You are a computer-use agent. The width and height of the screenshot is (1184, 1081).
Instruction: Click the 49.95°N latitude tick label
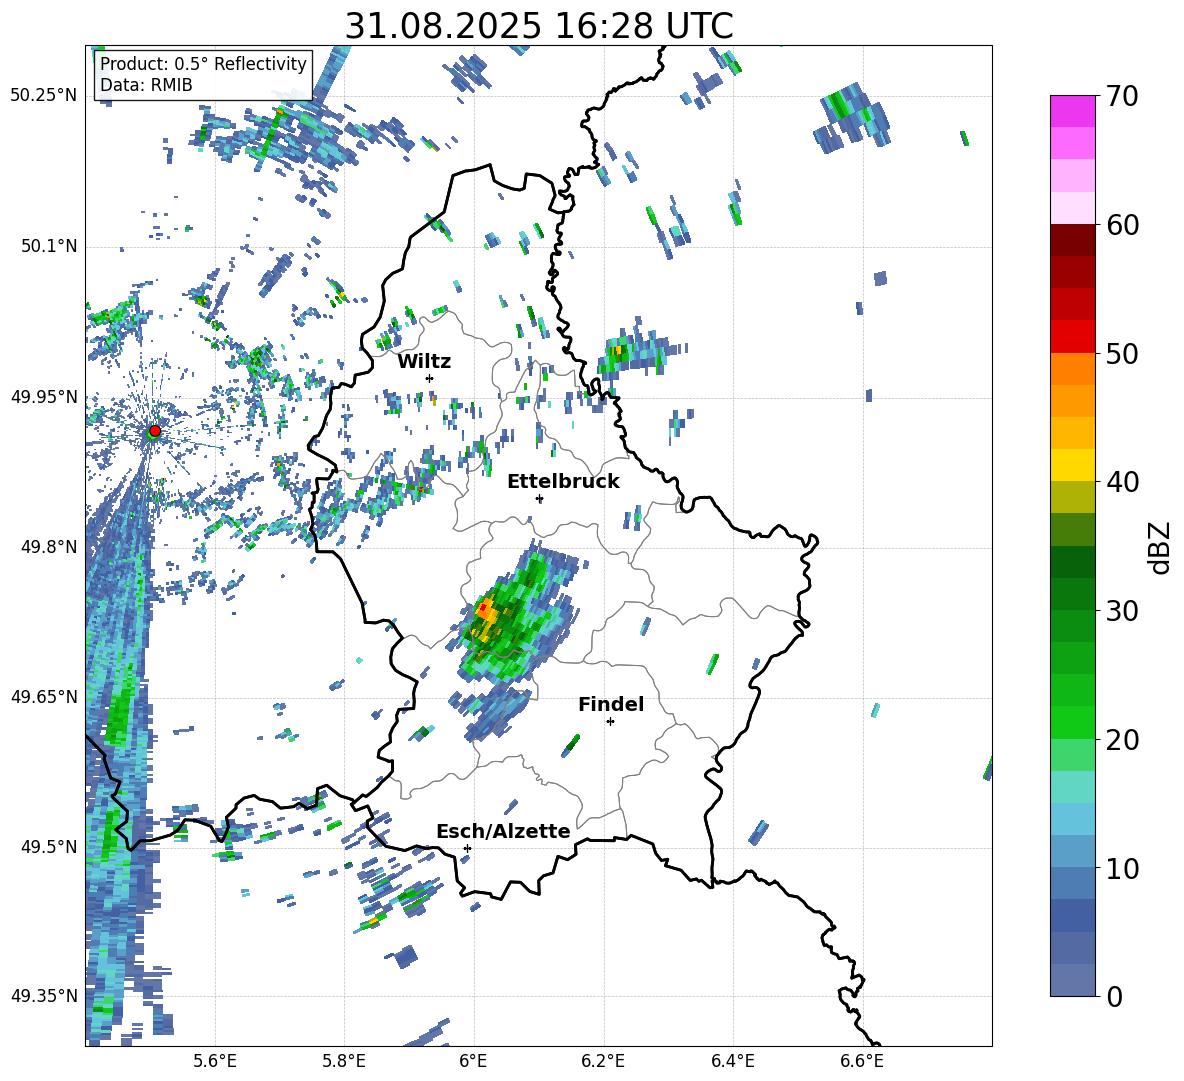44,397
